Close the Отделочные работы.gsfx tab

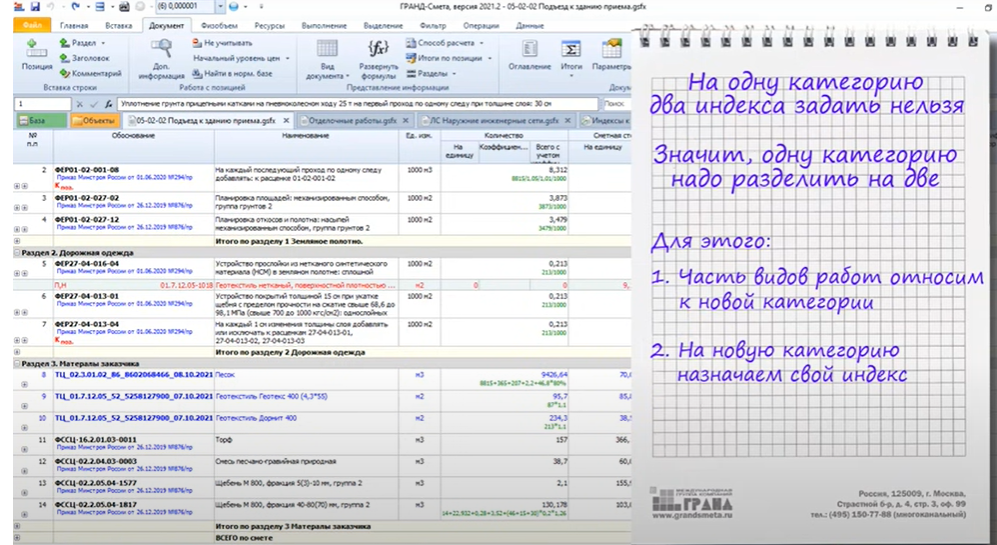(x=406, y=120)
